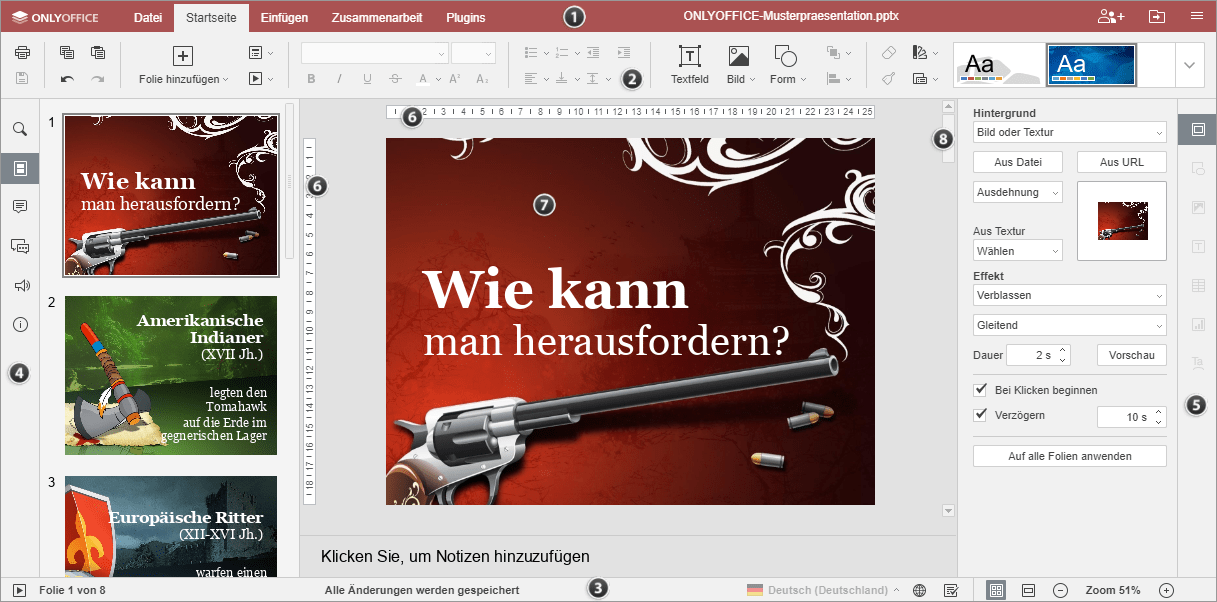Click the share user icon in header
1217x602 pixels.
[1110, 17]
